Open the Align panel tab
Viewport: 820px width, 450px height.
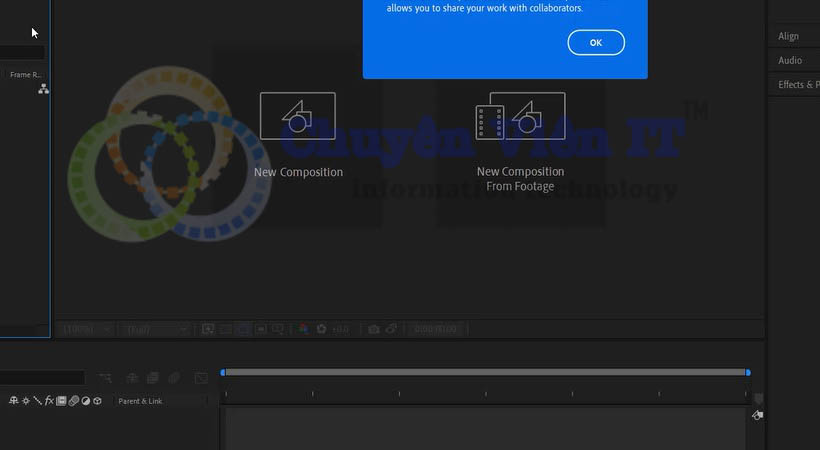[789, 36]
